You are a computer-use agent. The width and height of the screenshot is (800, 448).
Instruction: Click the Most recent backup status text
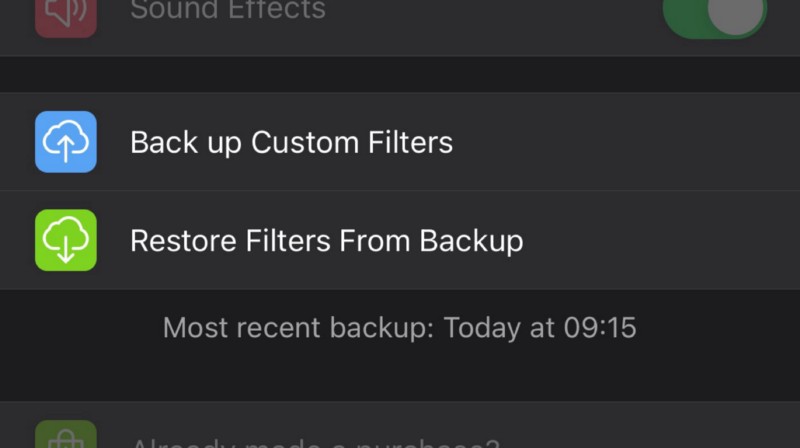click(x=399, y=327)
